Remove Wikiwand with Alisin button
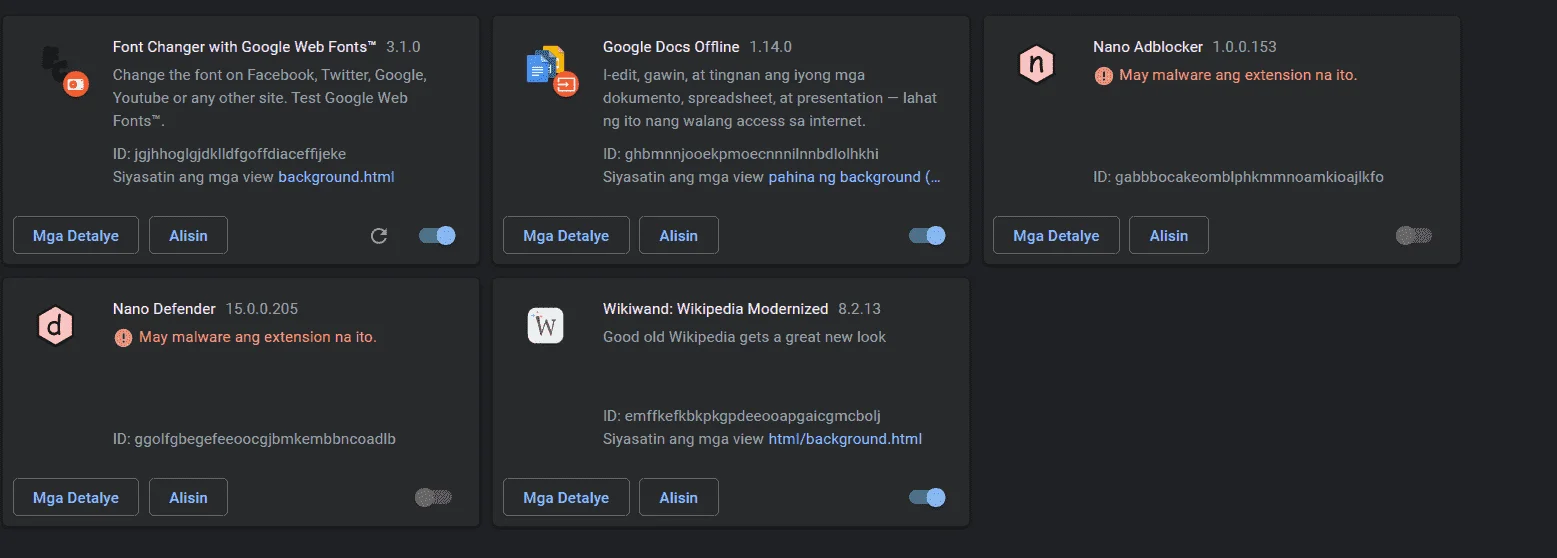Screen dimensions: 1557x558 point(678,497)
